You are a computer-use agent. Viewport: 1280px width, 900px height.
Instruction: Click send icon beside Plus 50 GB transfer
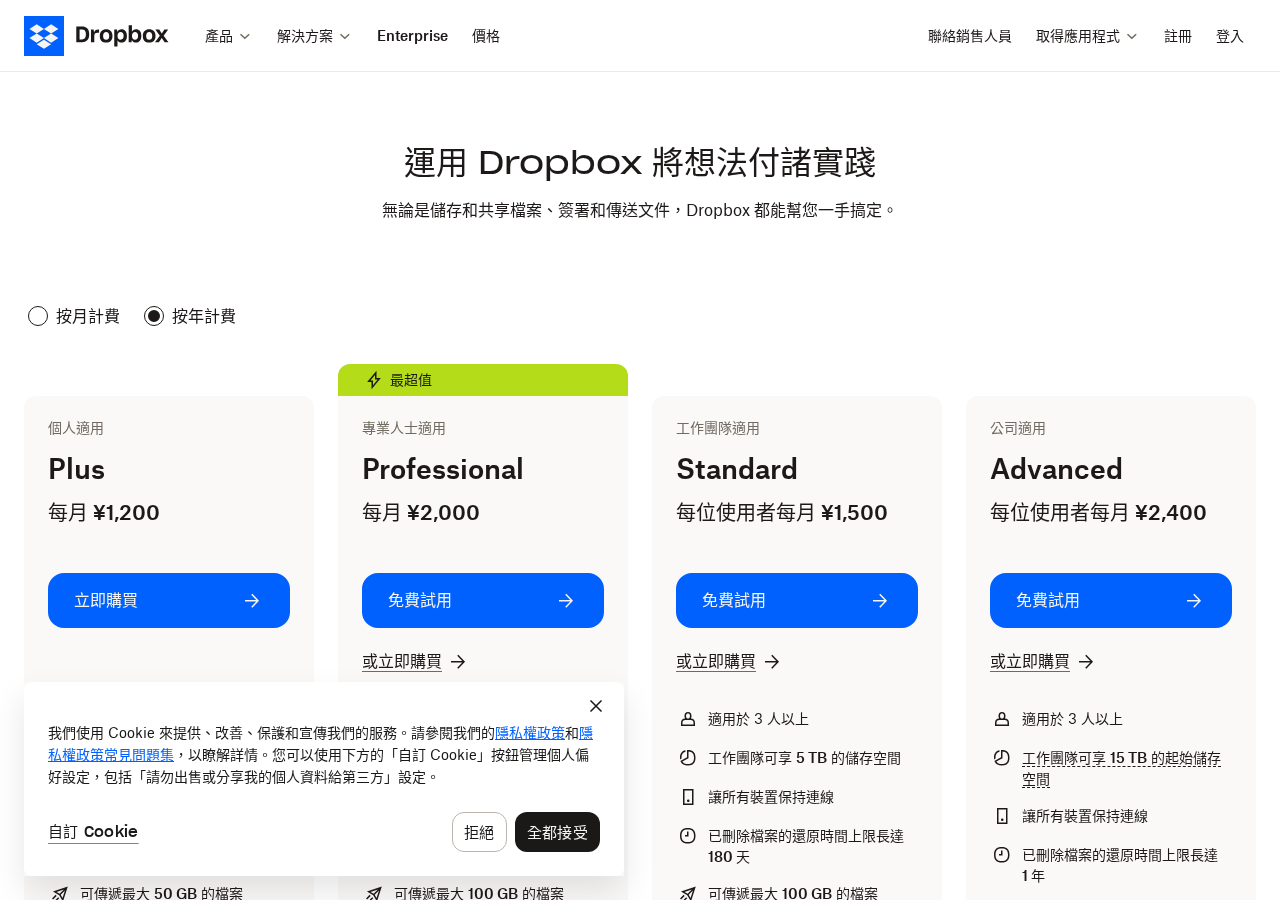[60, 893]
